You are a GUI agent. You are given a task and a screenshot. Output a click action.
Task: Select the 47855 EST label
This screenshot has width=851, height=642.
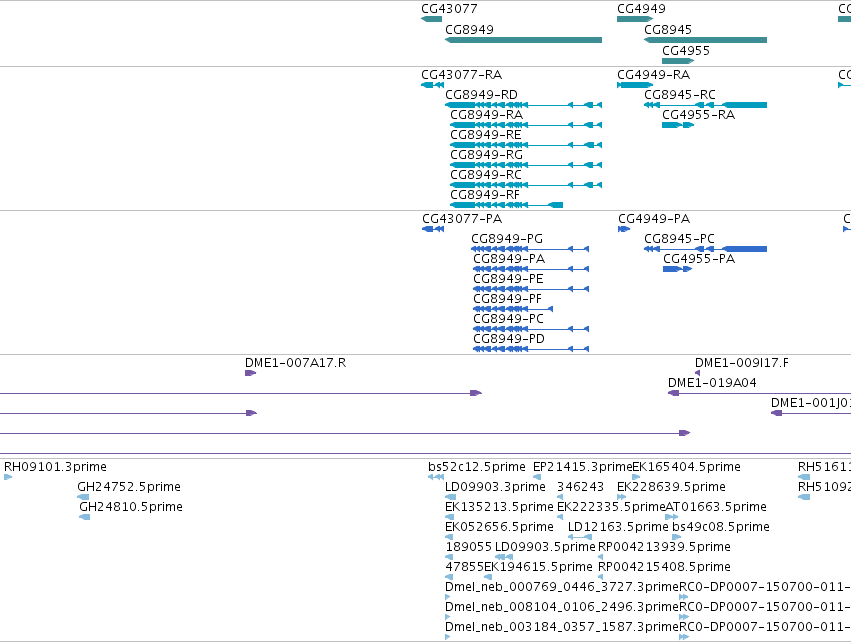point(464,567)
